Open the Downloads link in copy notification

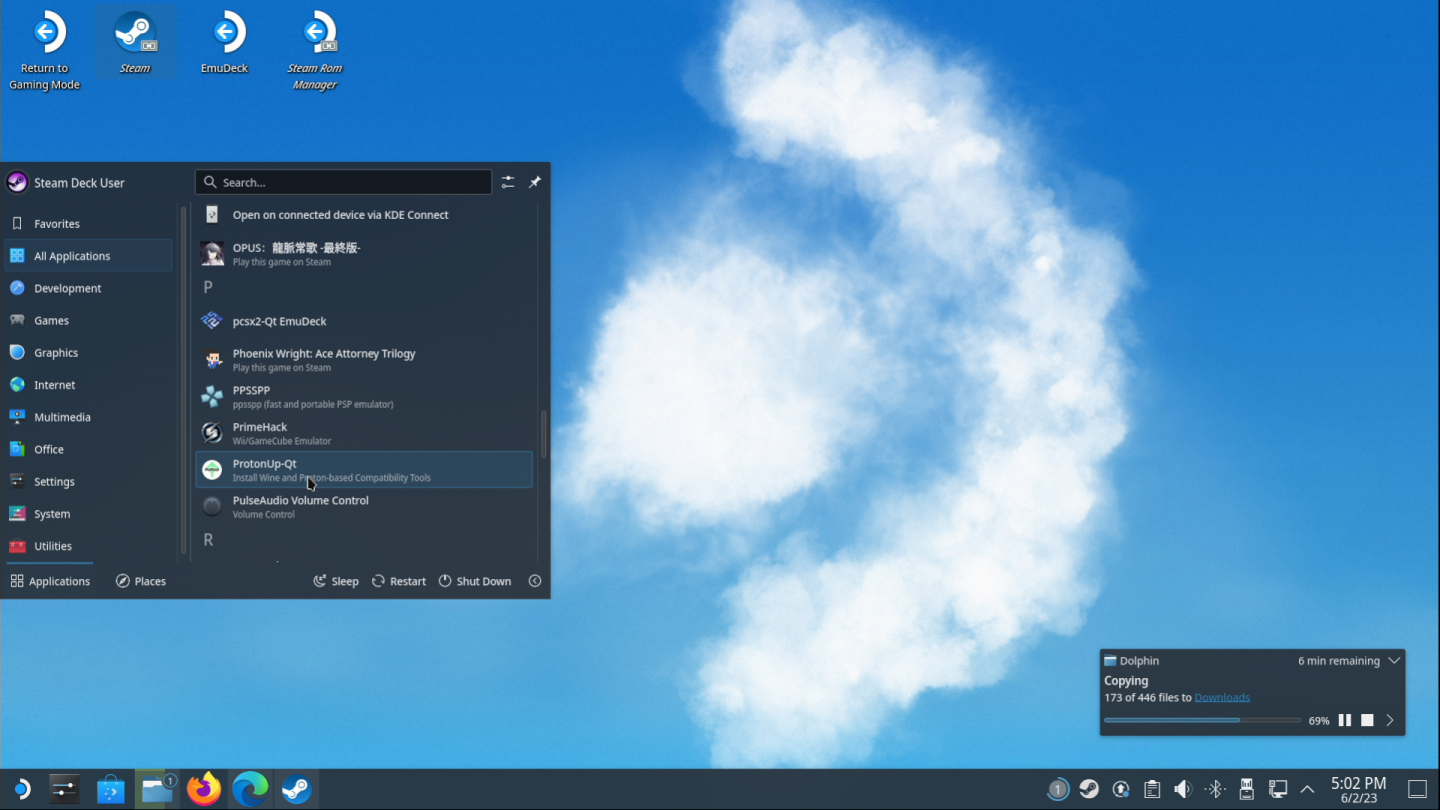tap(1222, 698)
